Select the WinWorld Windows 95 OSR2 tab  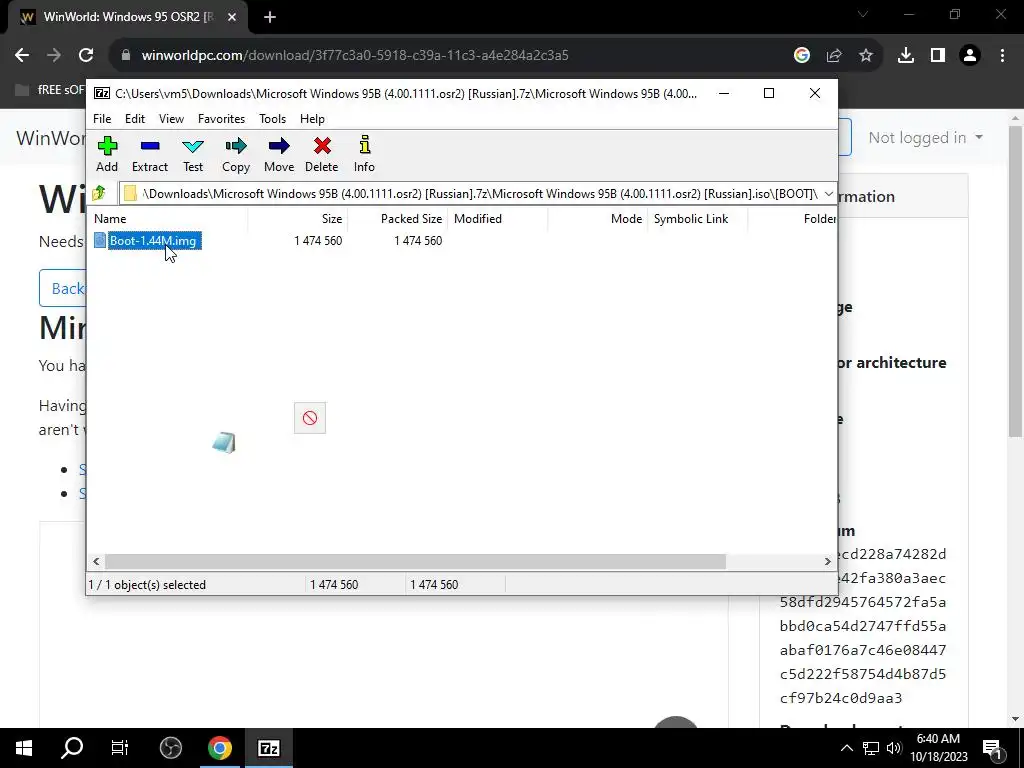(x=128, y=18)
